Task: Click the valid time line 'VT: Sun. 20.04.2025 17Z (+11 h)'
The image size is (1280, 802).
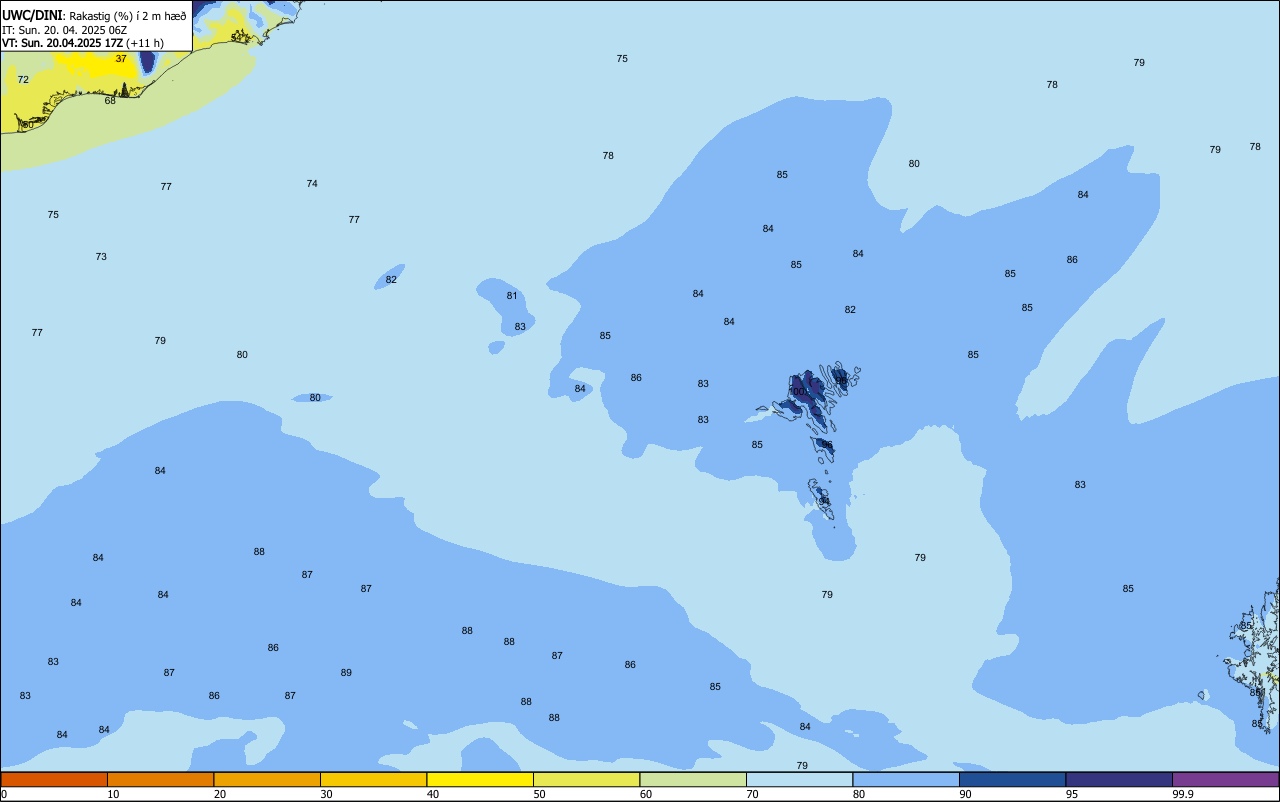Action: click(83, 43)
